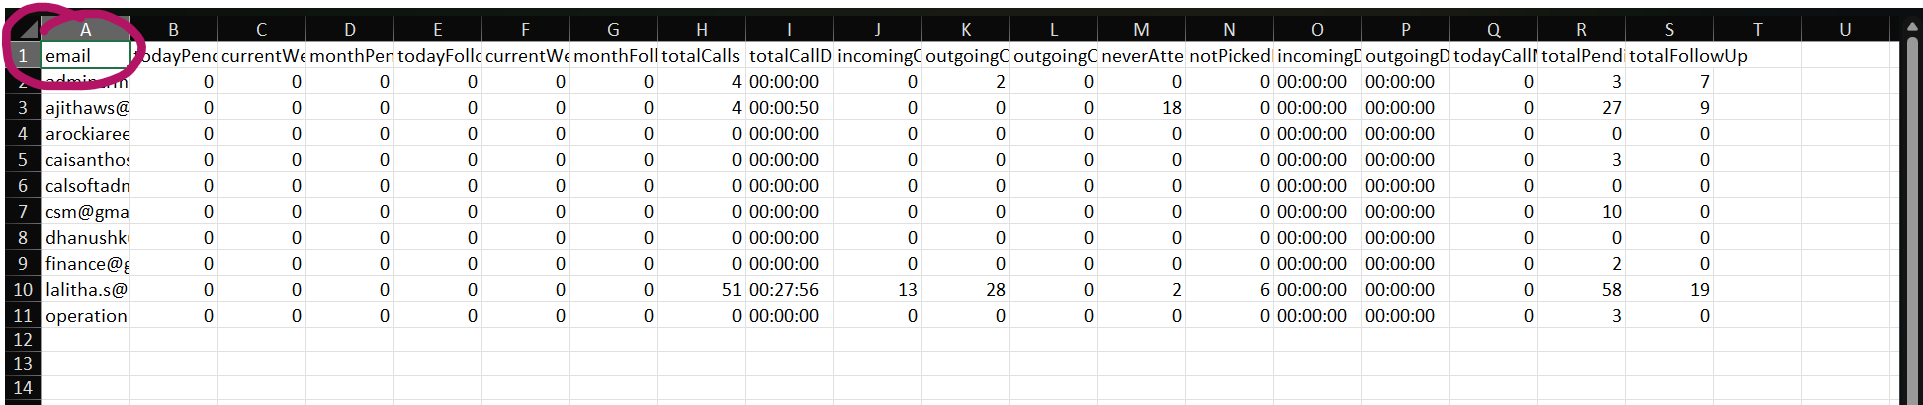This screenshot has width=1923, height=405.
Task: Click the 'neverAtte' header cell
Action: [1141, 56]
